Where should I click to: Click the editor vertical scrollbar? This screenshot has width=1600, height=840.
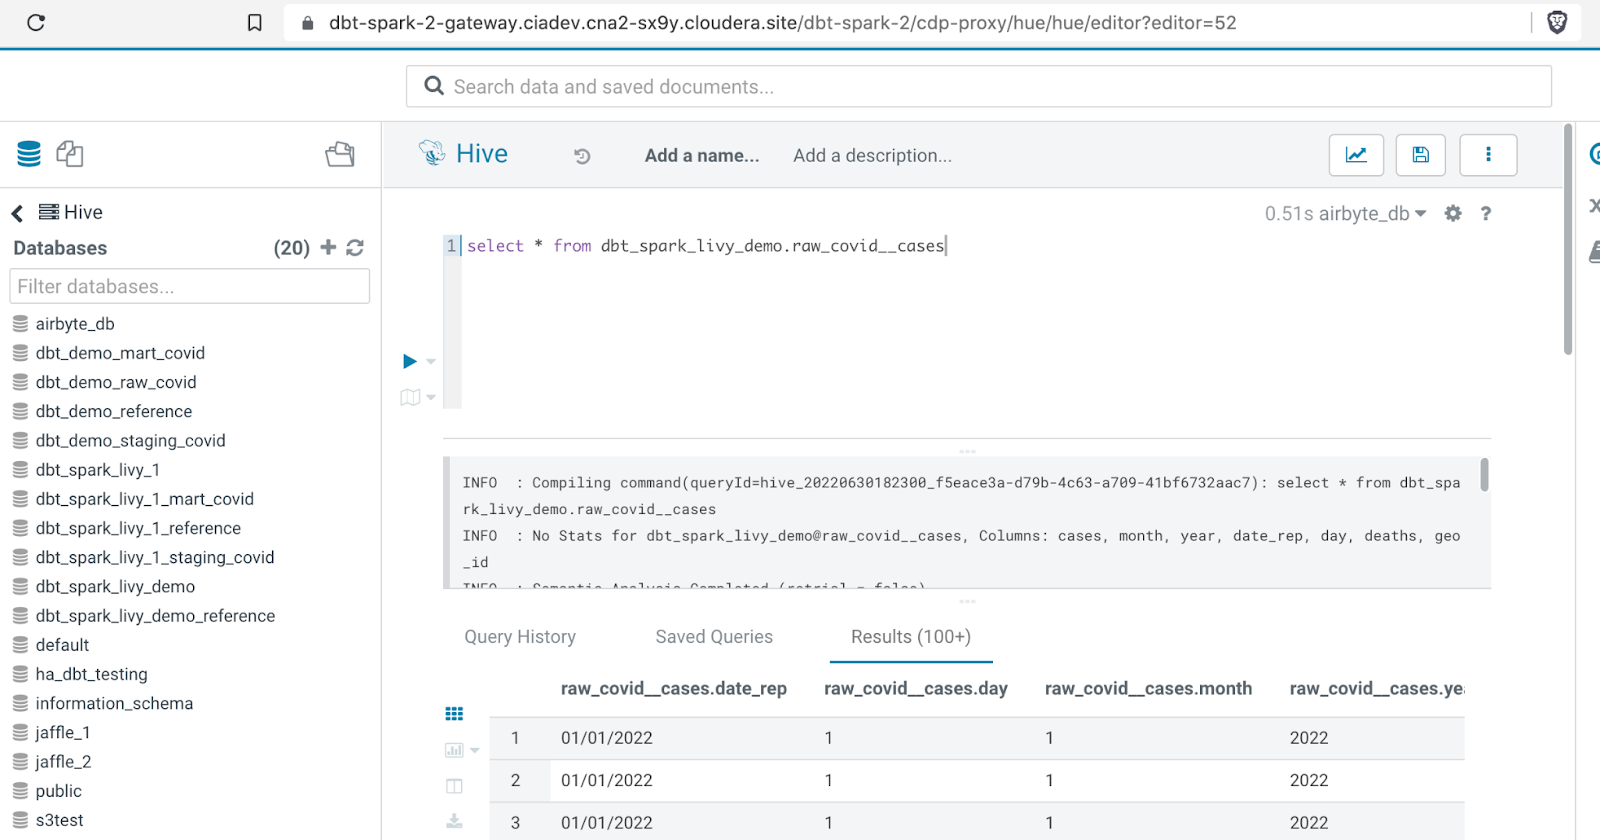(x=1567, y=240)
